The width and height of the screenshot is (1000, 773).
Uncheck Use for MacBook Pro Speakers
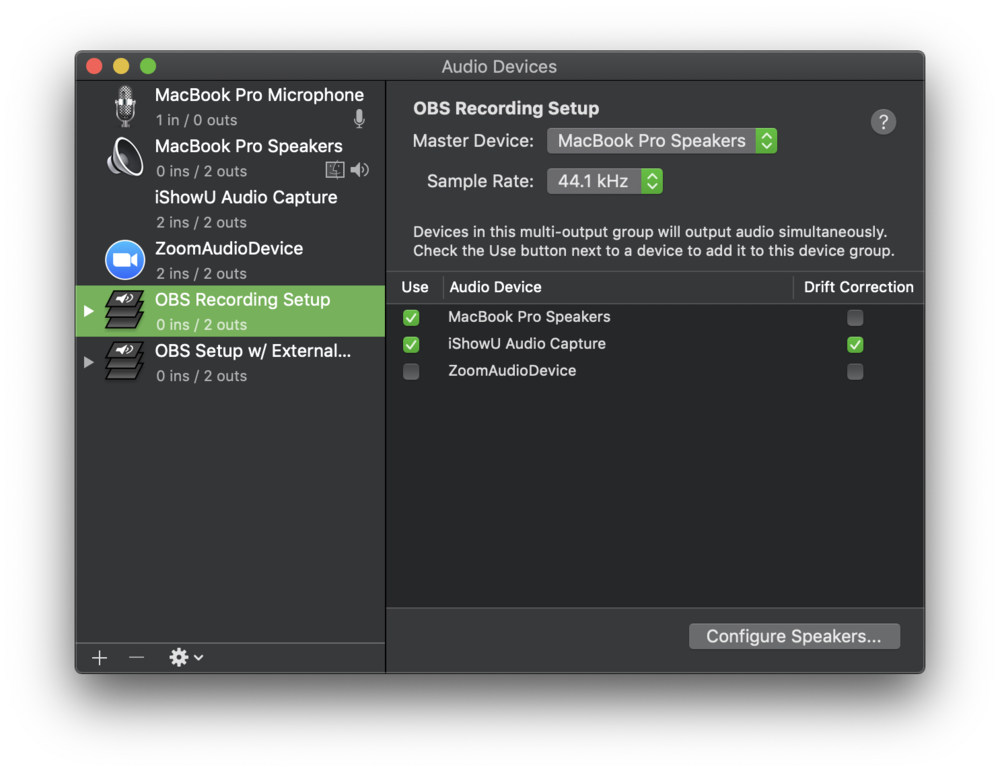411,318
